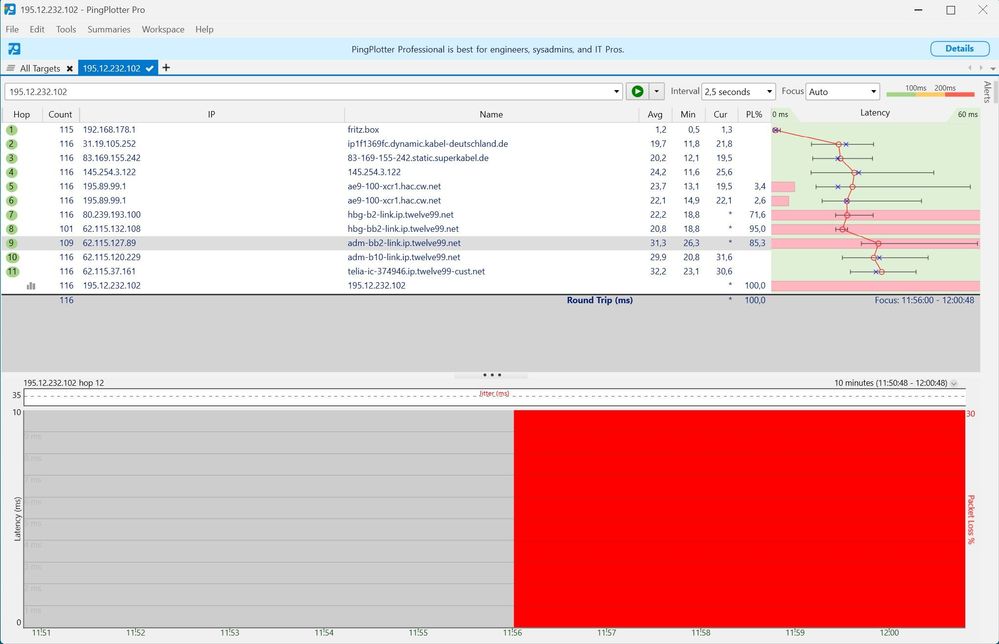Open the trace options arrow beside the play button
Image resolution: width=999 pixels, height=644 pixels.
pos(657,91)
